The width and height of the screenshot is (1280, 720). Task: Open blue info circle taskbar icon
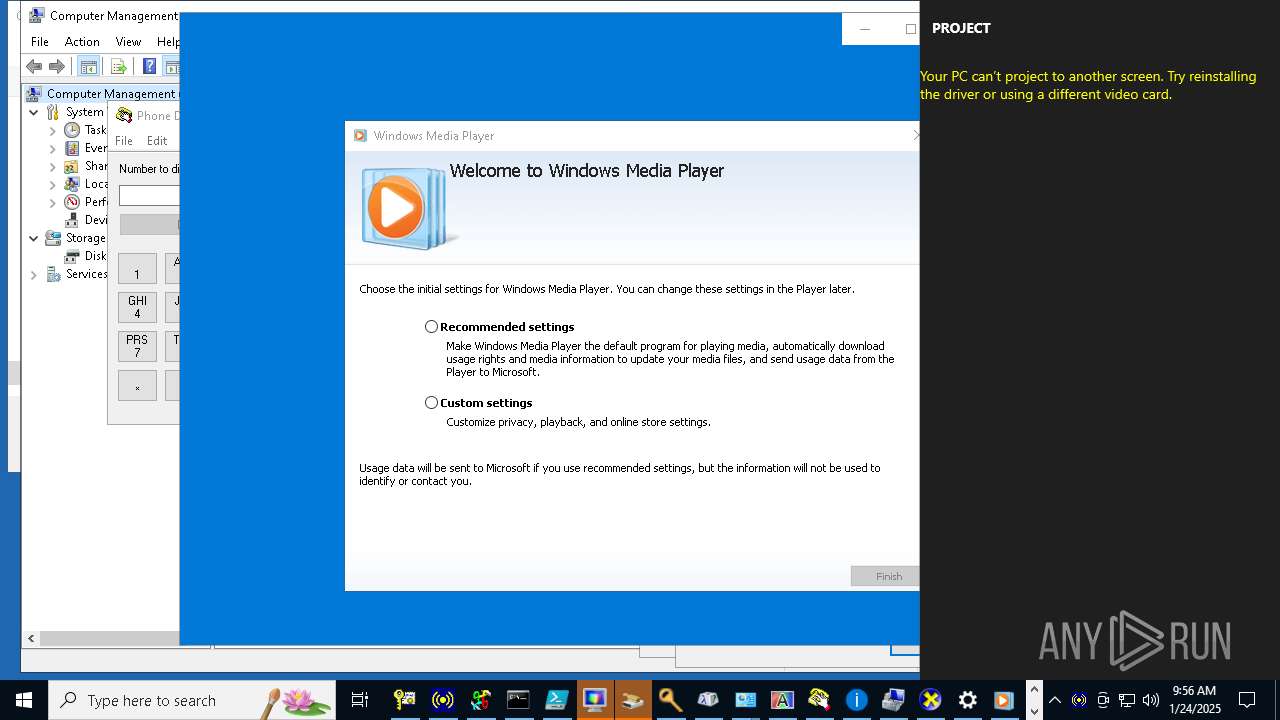857,700
